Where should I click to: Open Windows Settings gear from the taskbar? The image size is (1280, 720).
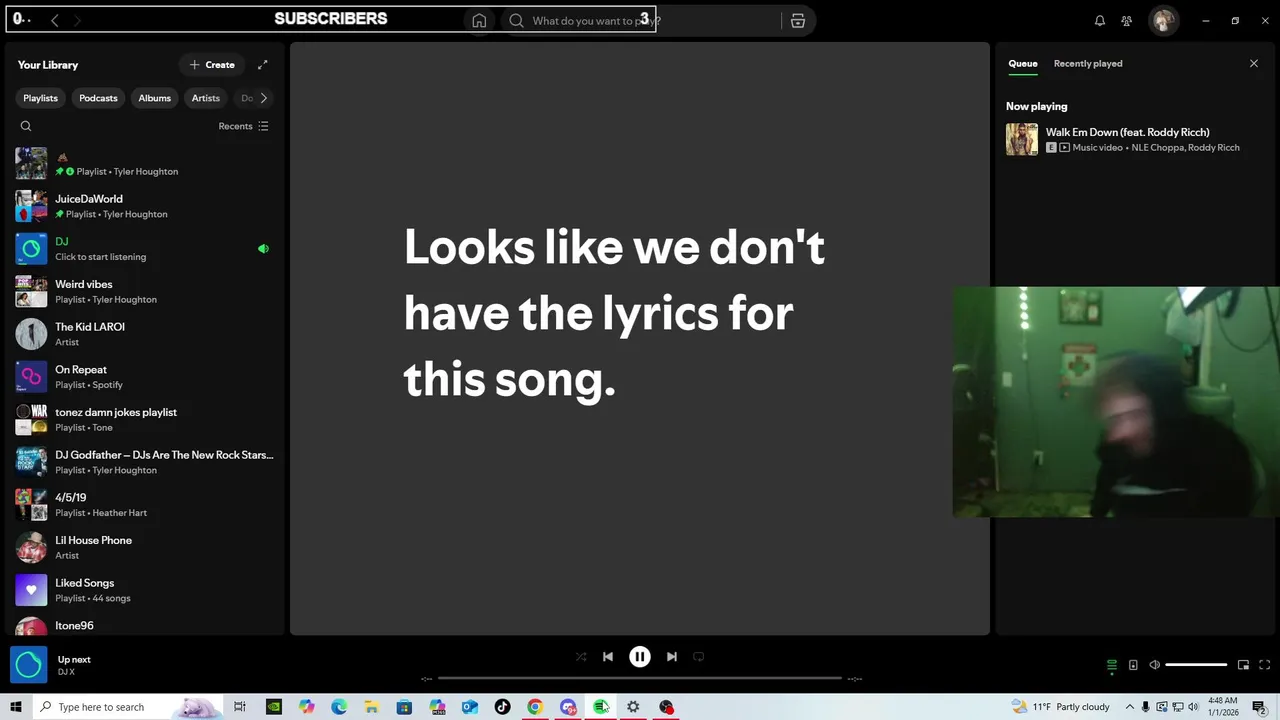633,707
